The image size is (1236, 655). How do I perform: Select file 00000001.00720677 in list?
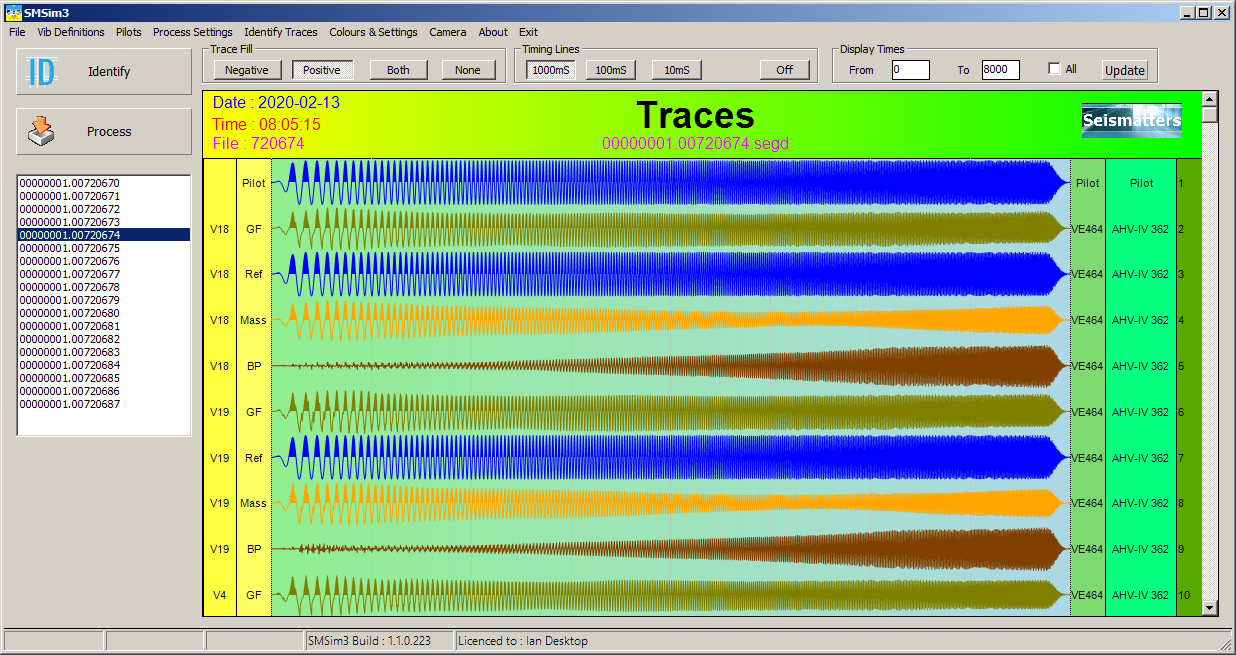[104, 274]
